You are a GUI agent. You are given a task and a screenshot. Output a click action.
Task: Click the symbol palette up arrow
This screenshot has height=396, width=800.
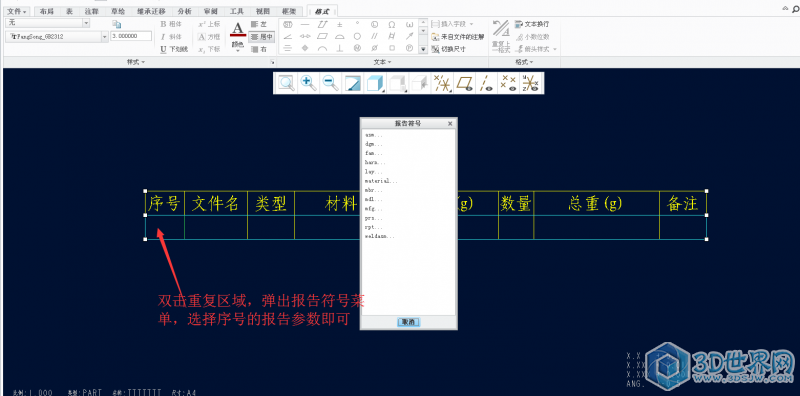tap(422, 22)
